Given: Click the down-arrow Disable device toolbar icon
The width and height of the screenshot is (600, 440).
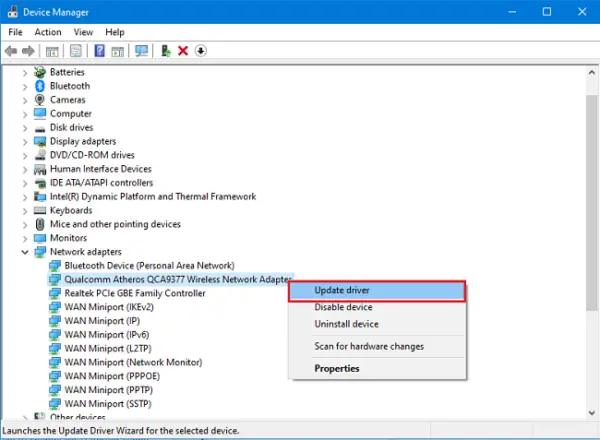Looking at the screenshot, I should 201,51.
